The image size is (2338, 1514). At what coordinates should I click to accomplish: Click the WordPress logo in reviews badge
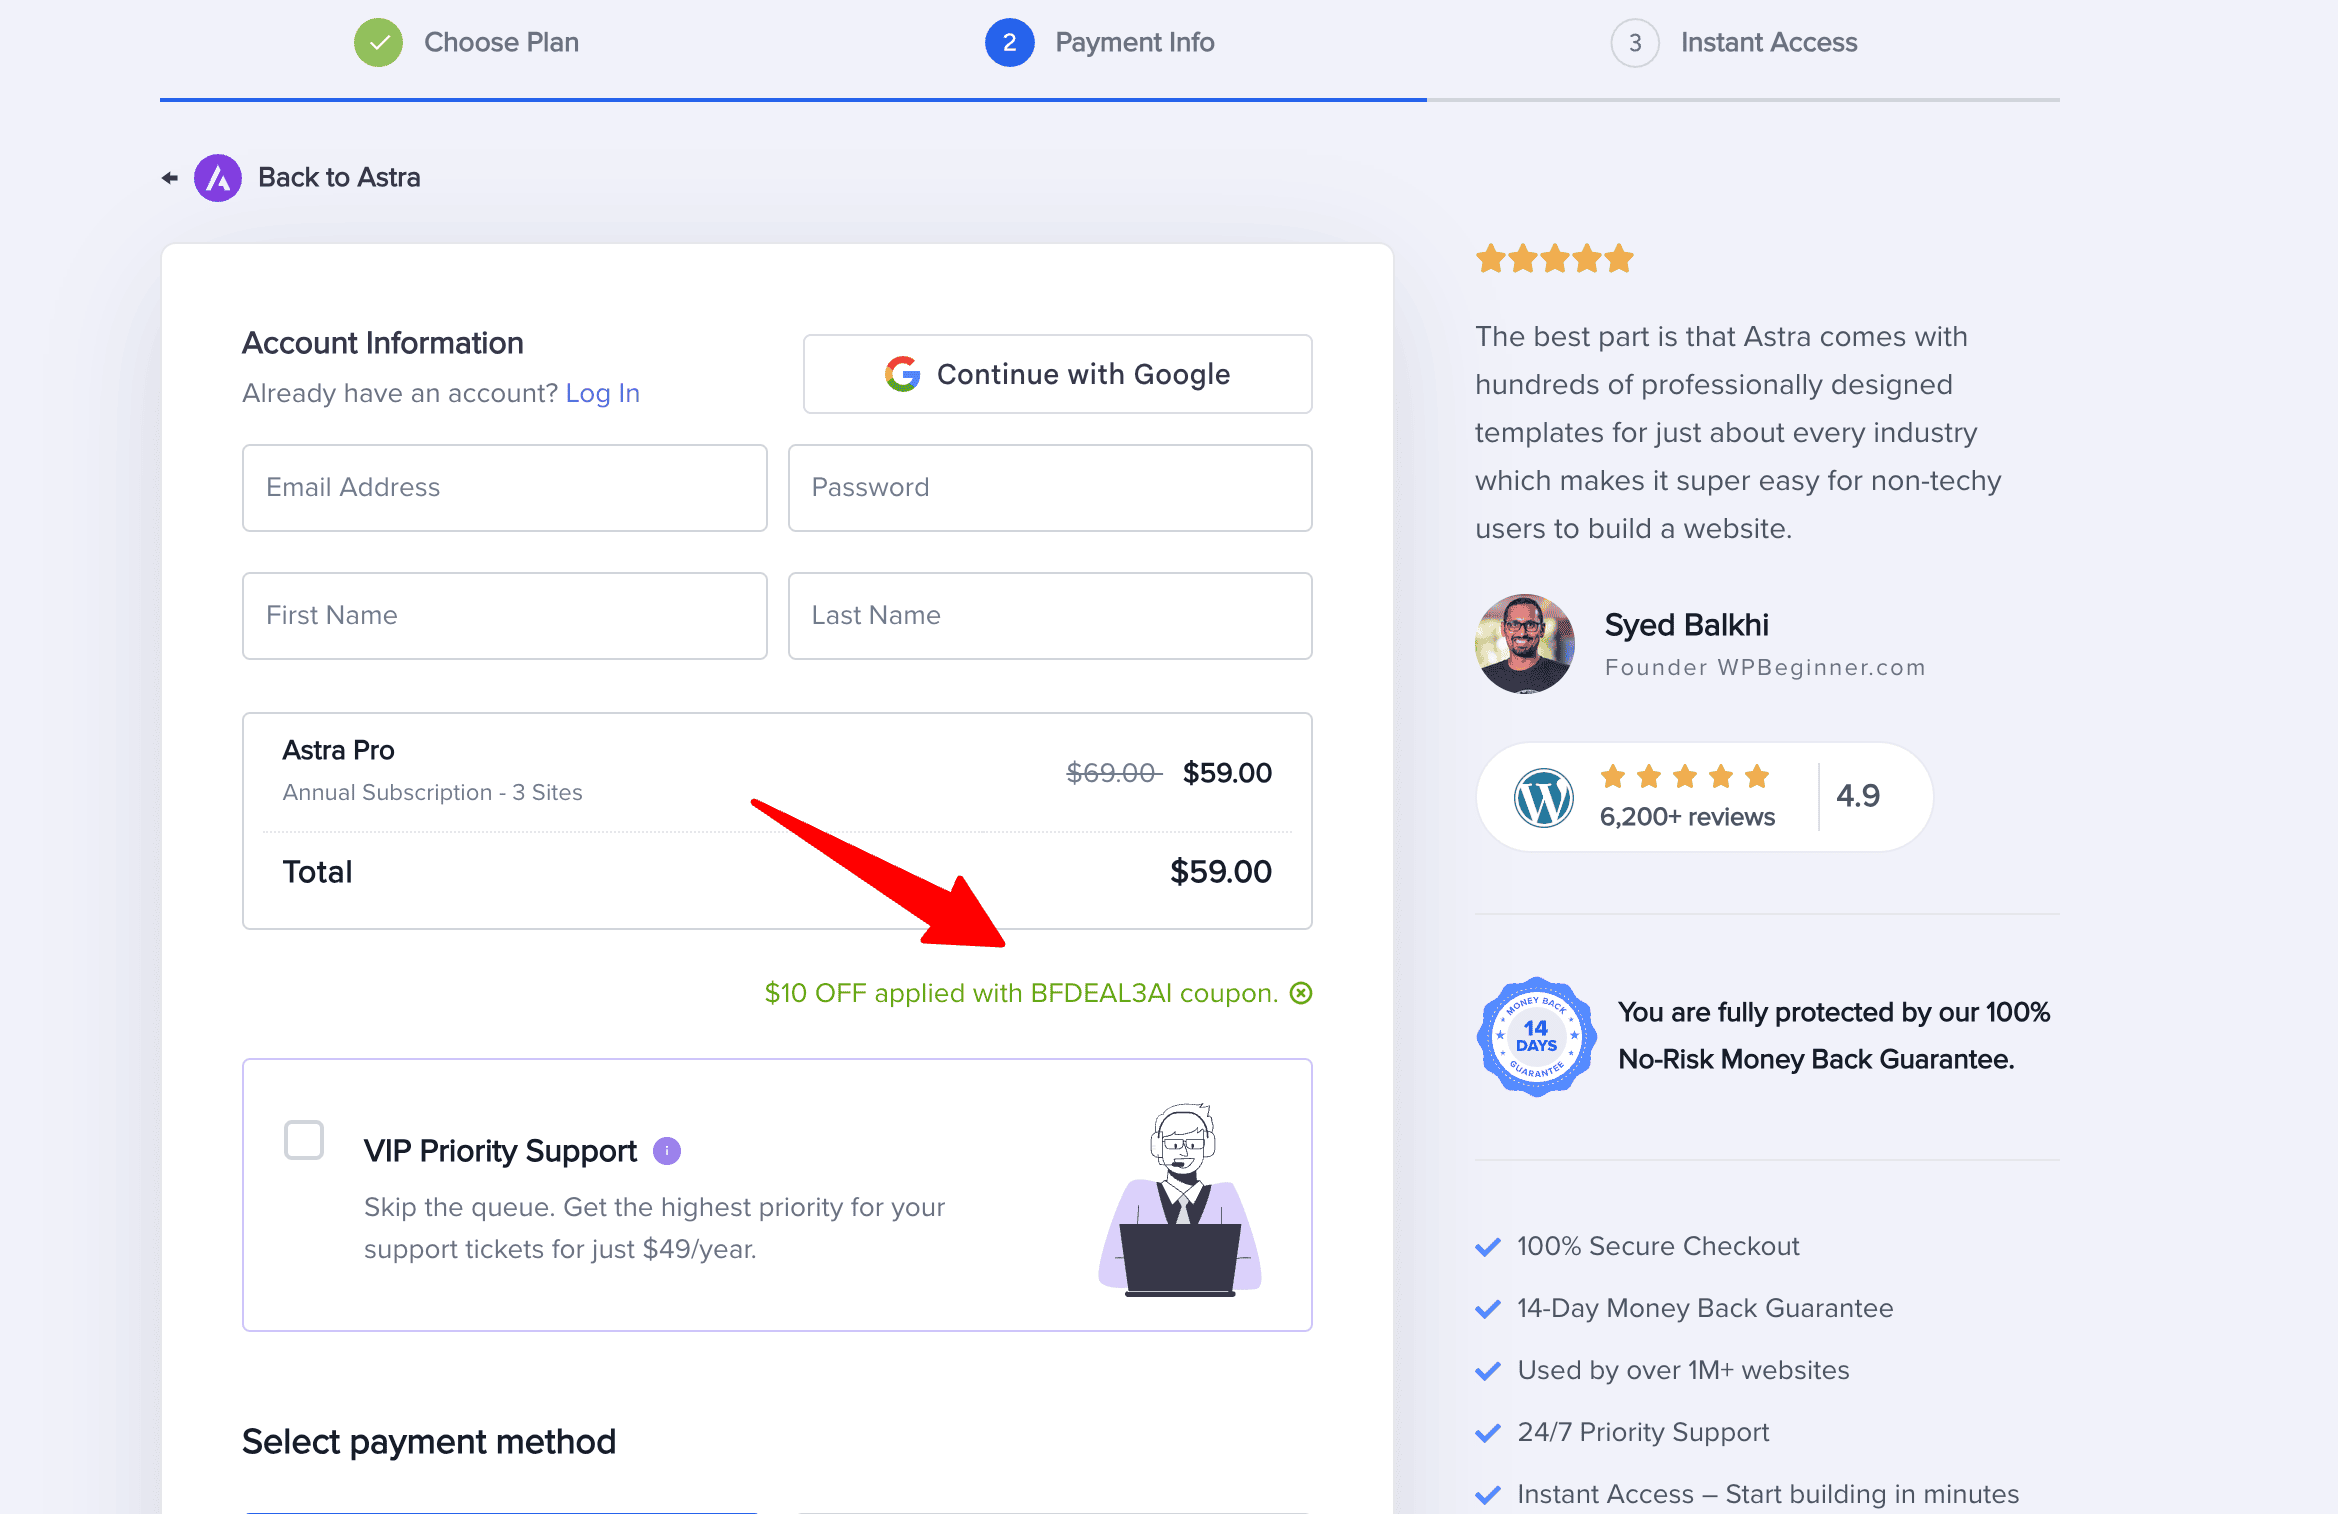pos(1543,797)
